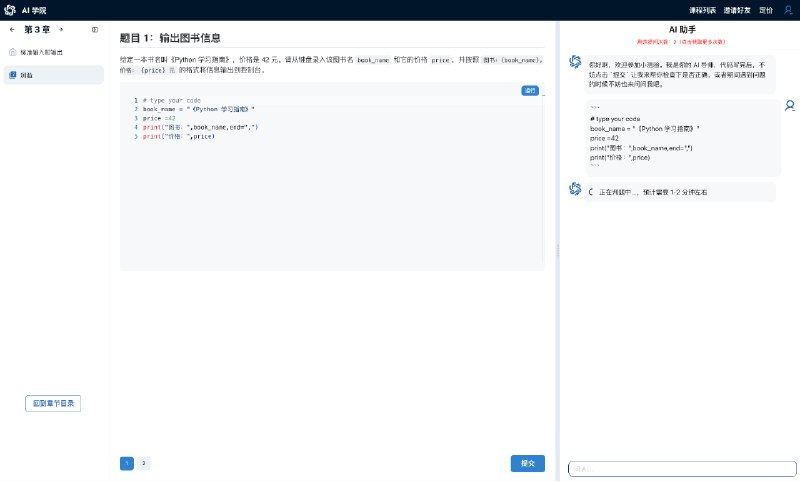This screenshot has height=482, width=800.
Task: Click 'price =42' in the chat message
Action: (604, 138)
